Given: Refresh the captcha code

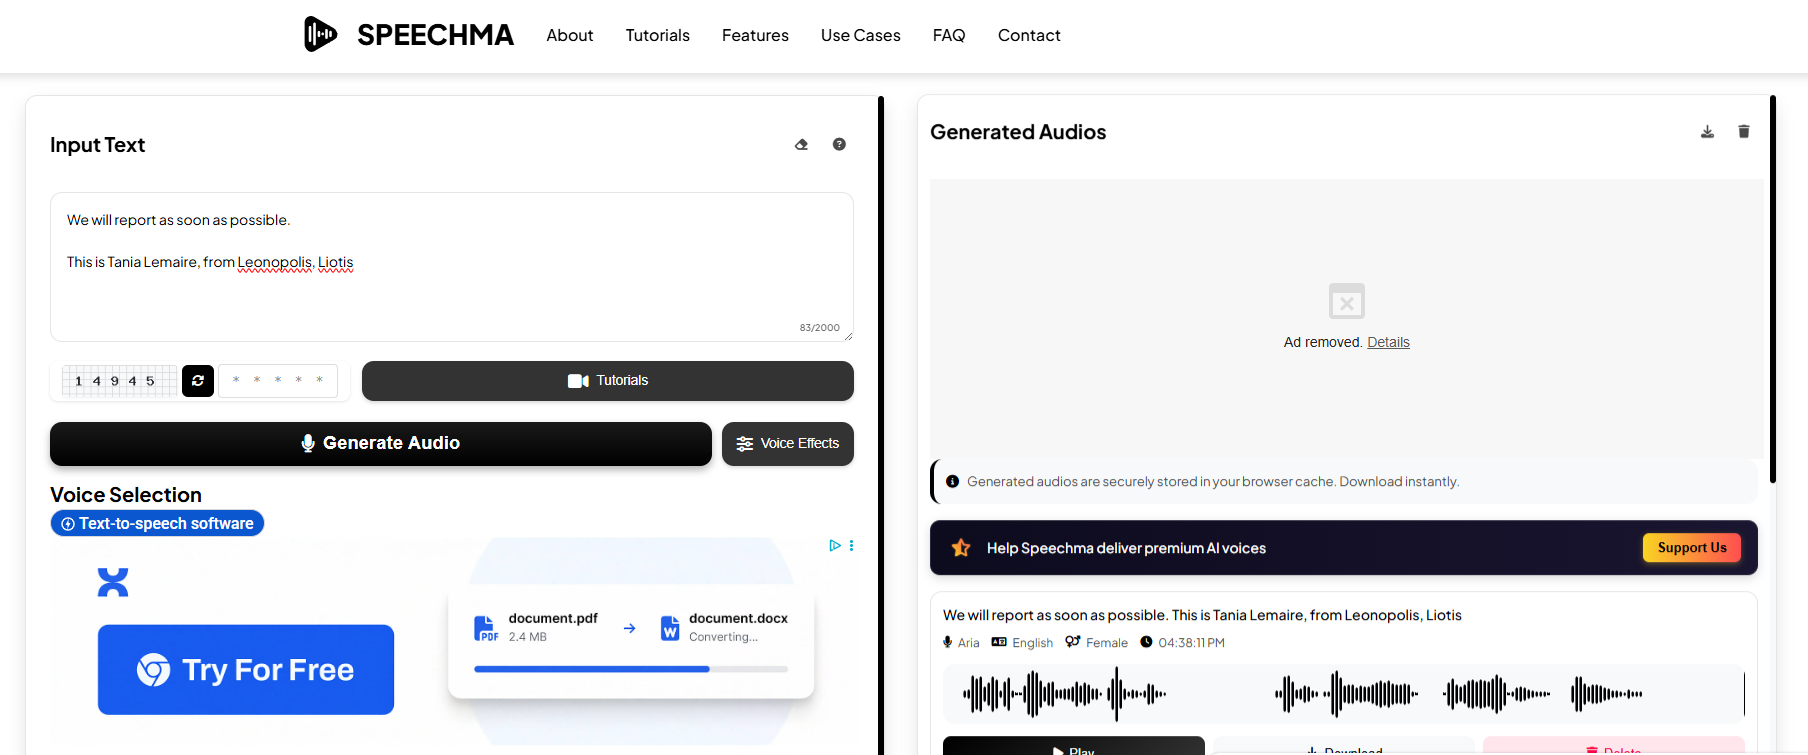Looking at the screenshot, I should pyautogui.click(x=198, y=381).
